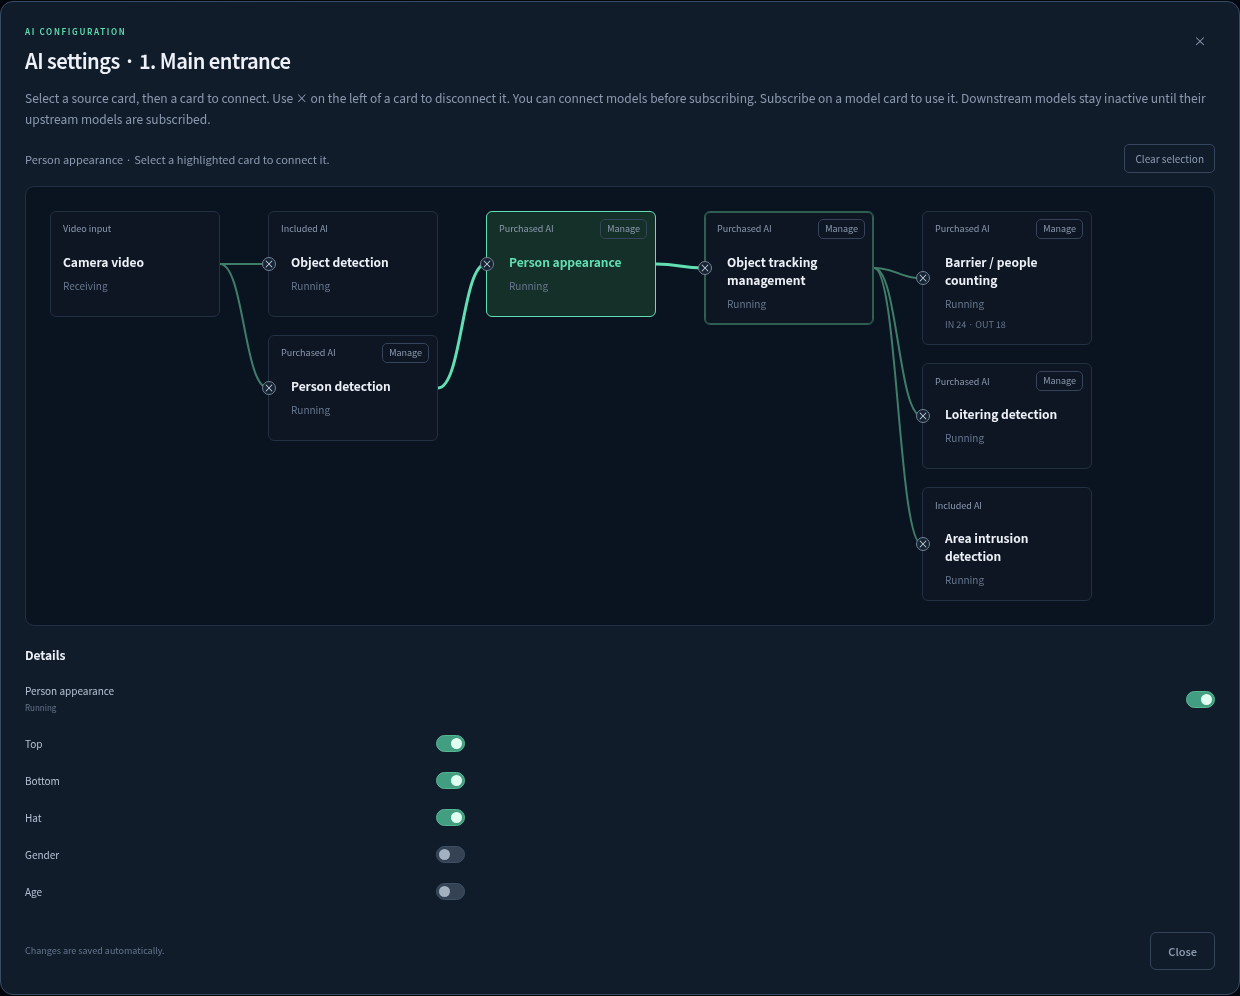Disconnect Object detection using its X icon
The width and height of the screenshot is (1240, 996).
coord(269,264)
